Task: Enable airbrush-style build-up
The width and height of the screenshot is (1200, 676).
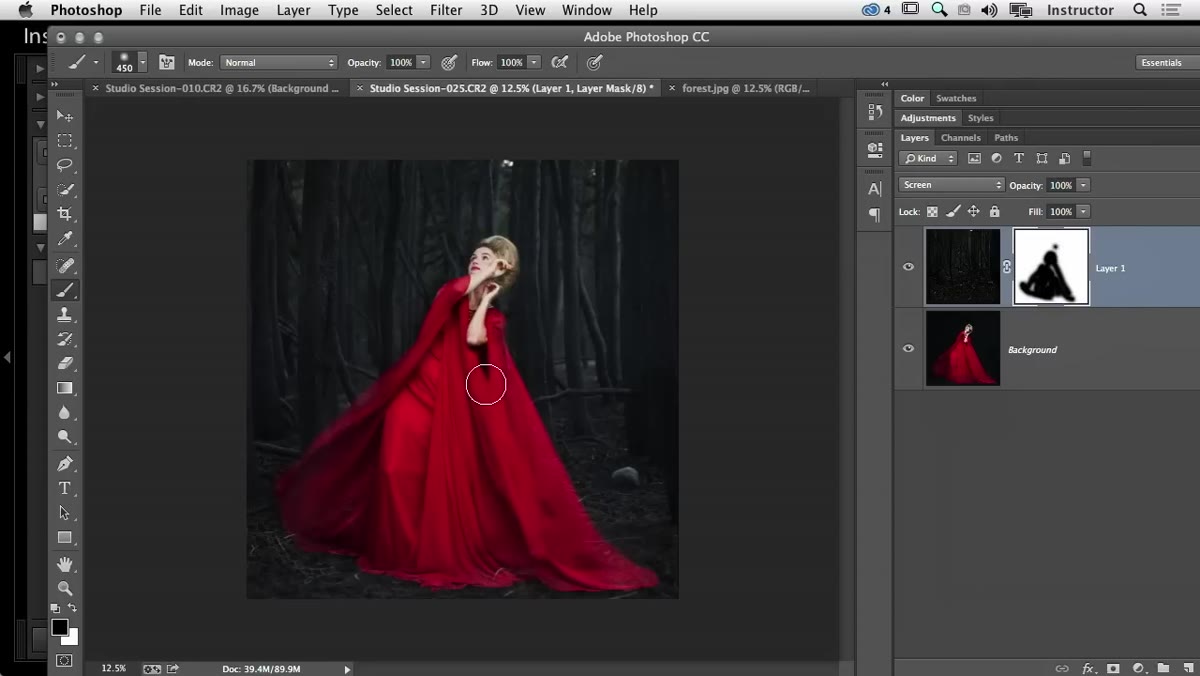Action: (560, 62)
